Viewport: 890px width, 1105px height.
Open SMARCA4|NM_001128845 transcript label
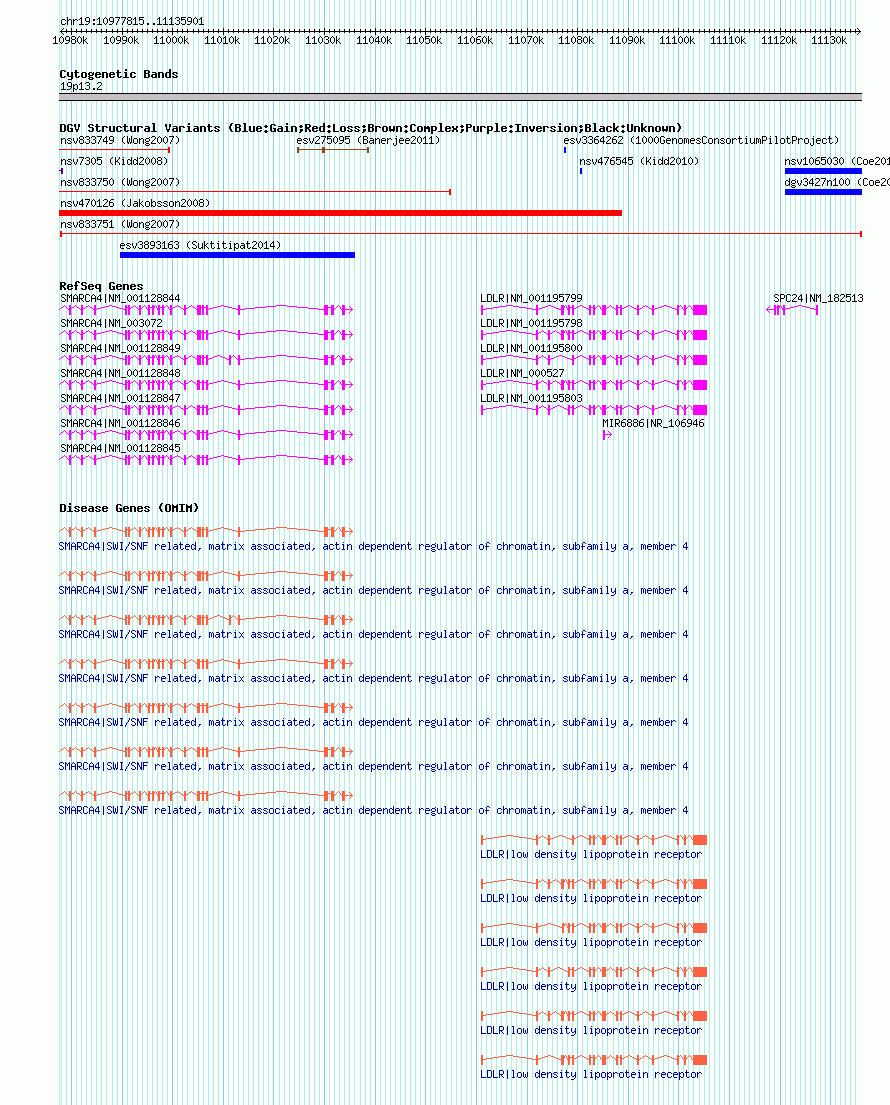[120, 448]
